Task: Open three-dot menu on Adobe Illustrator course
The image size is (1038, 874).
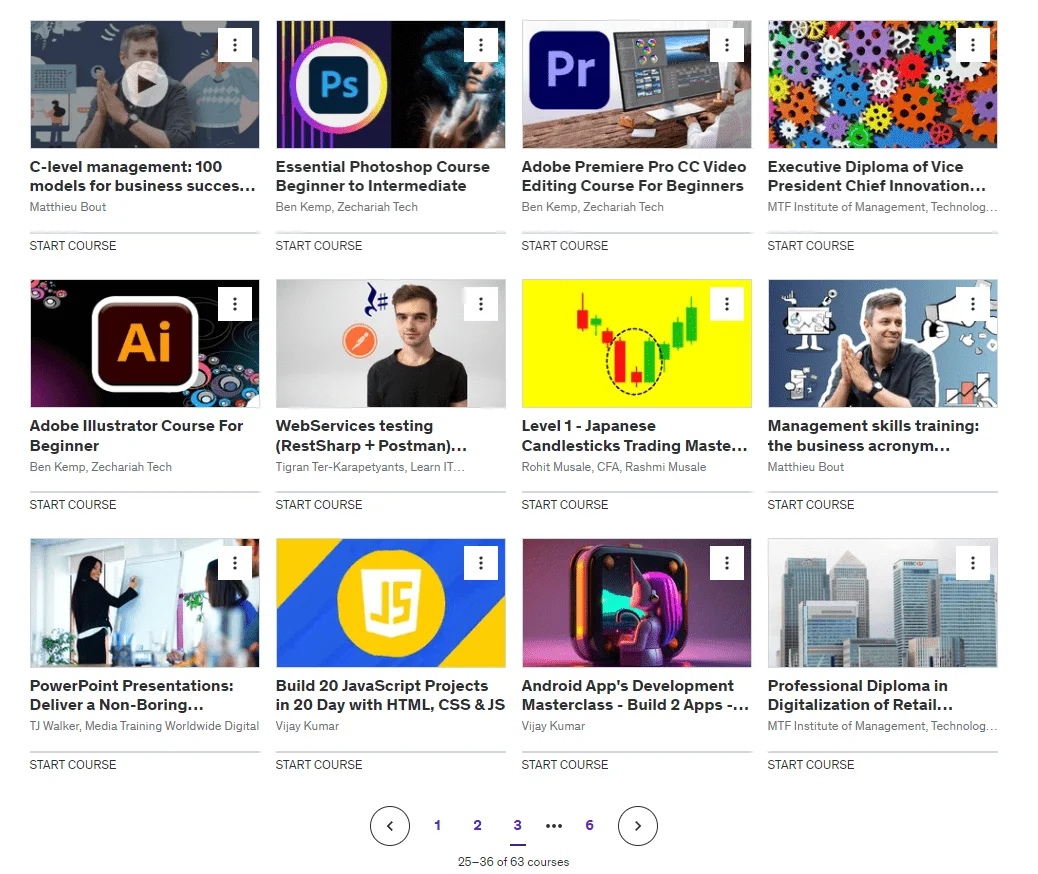Action: point(234,304)
